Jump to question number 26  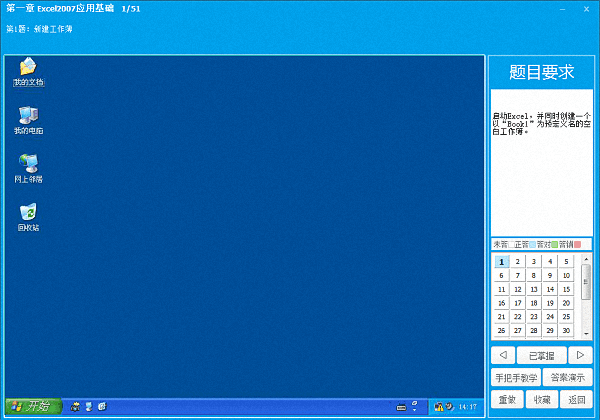[501, 330]
